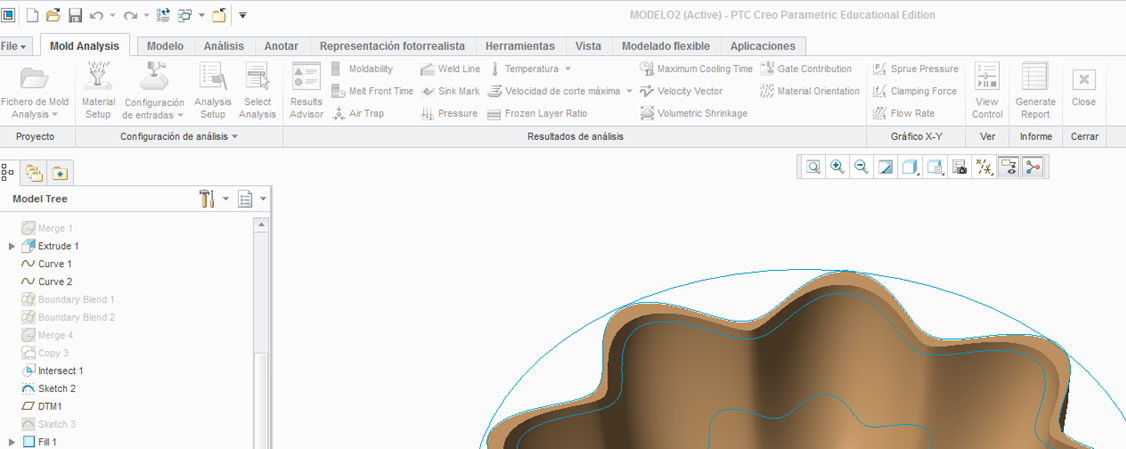Open the Results Advisor
1126x449 pixels.
(x=306, y=91)
